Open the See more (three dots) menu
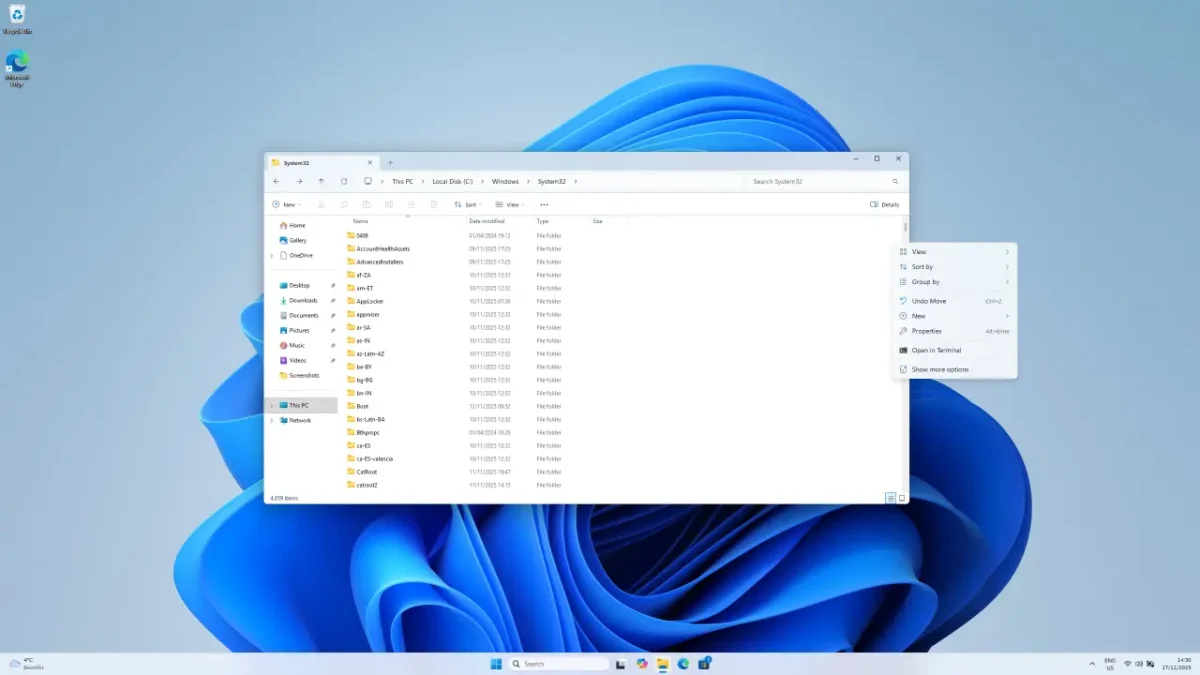Image resolution: width=1200 pixels, height=675 pixels. click(544, 205)
